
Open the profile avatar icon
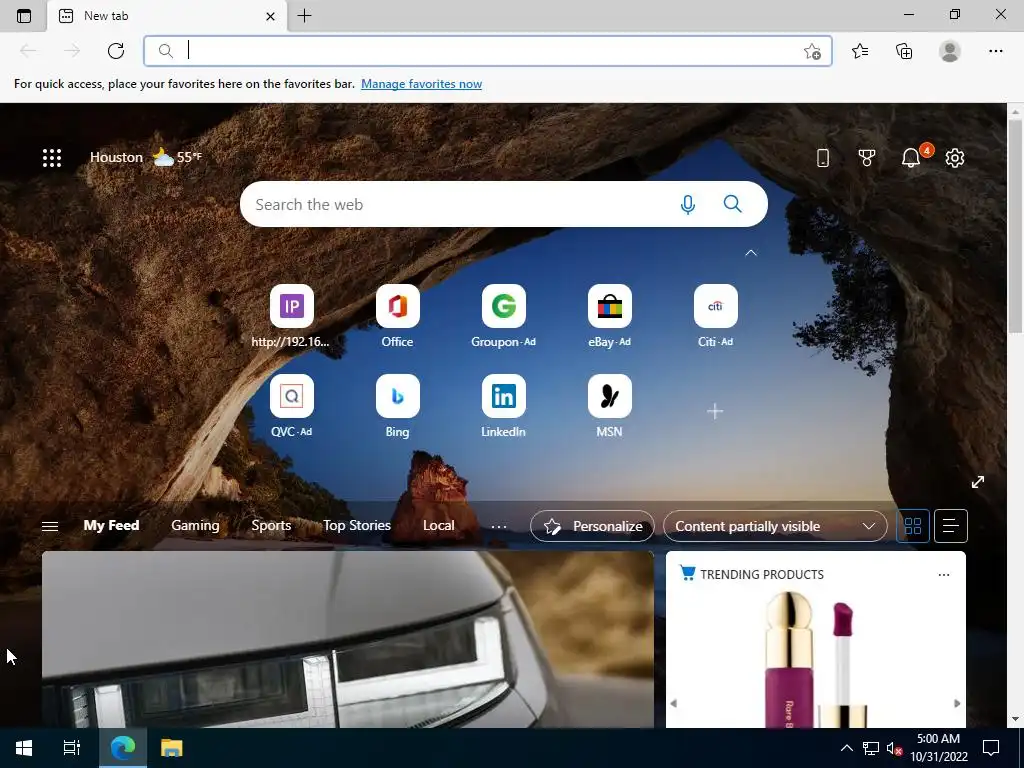(x=950, y=51)
